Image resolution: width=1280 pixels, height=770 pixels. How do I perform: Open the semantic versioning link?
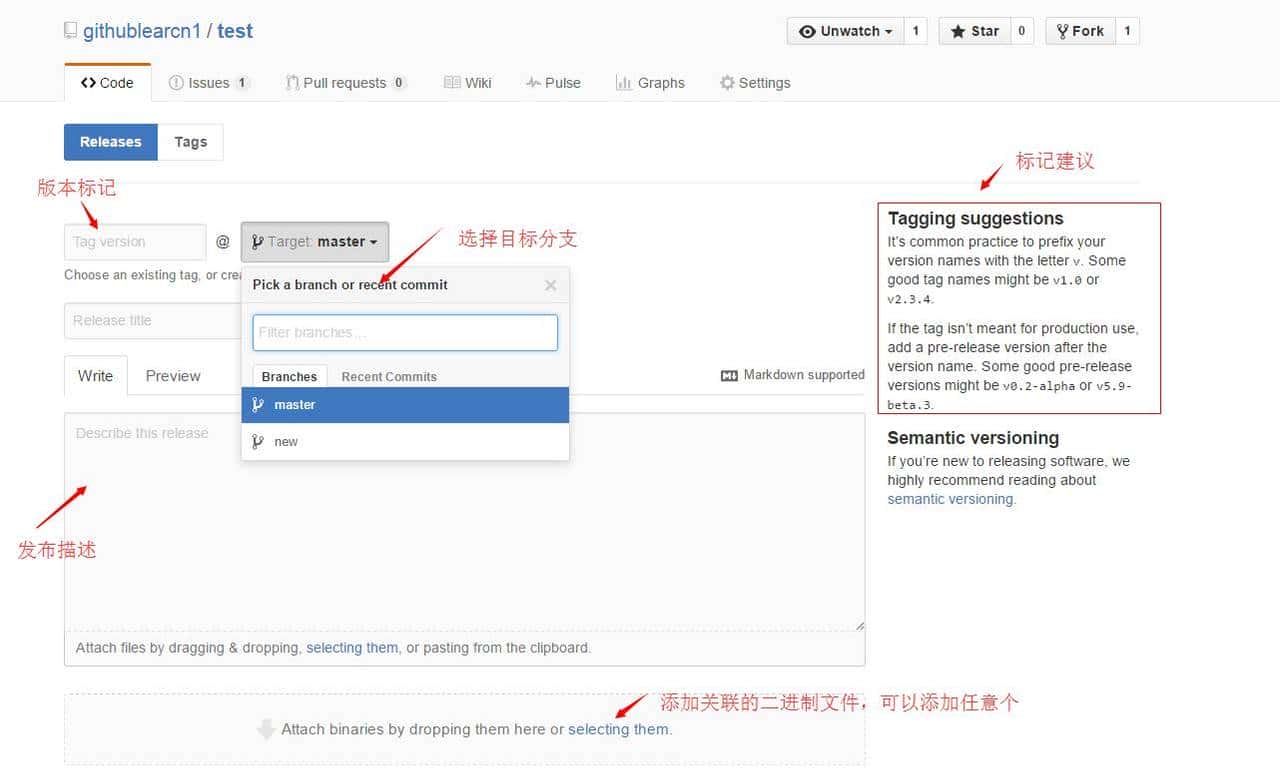(x=950, y=499)
